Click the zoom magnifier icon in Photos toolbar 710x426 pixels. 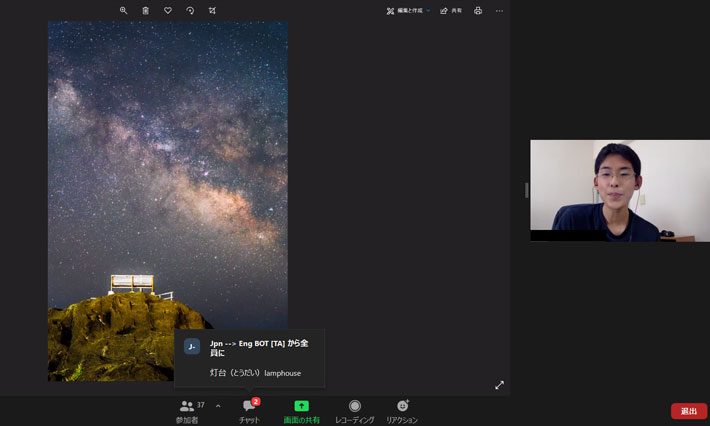coord(123,10)
